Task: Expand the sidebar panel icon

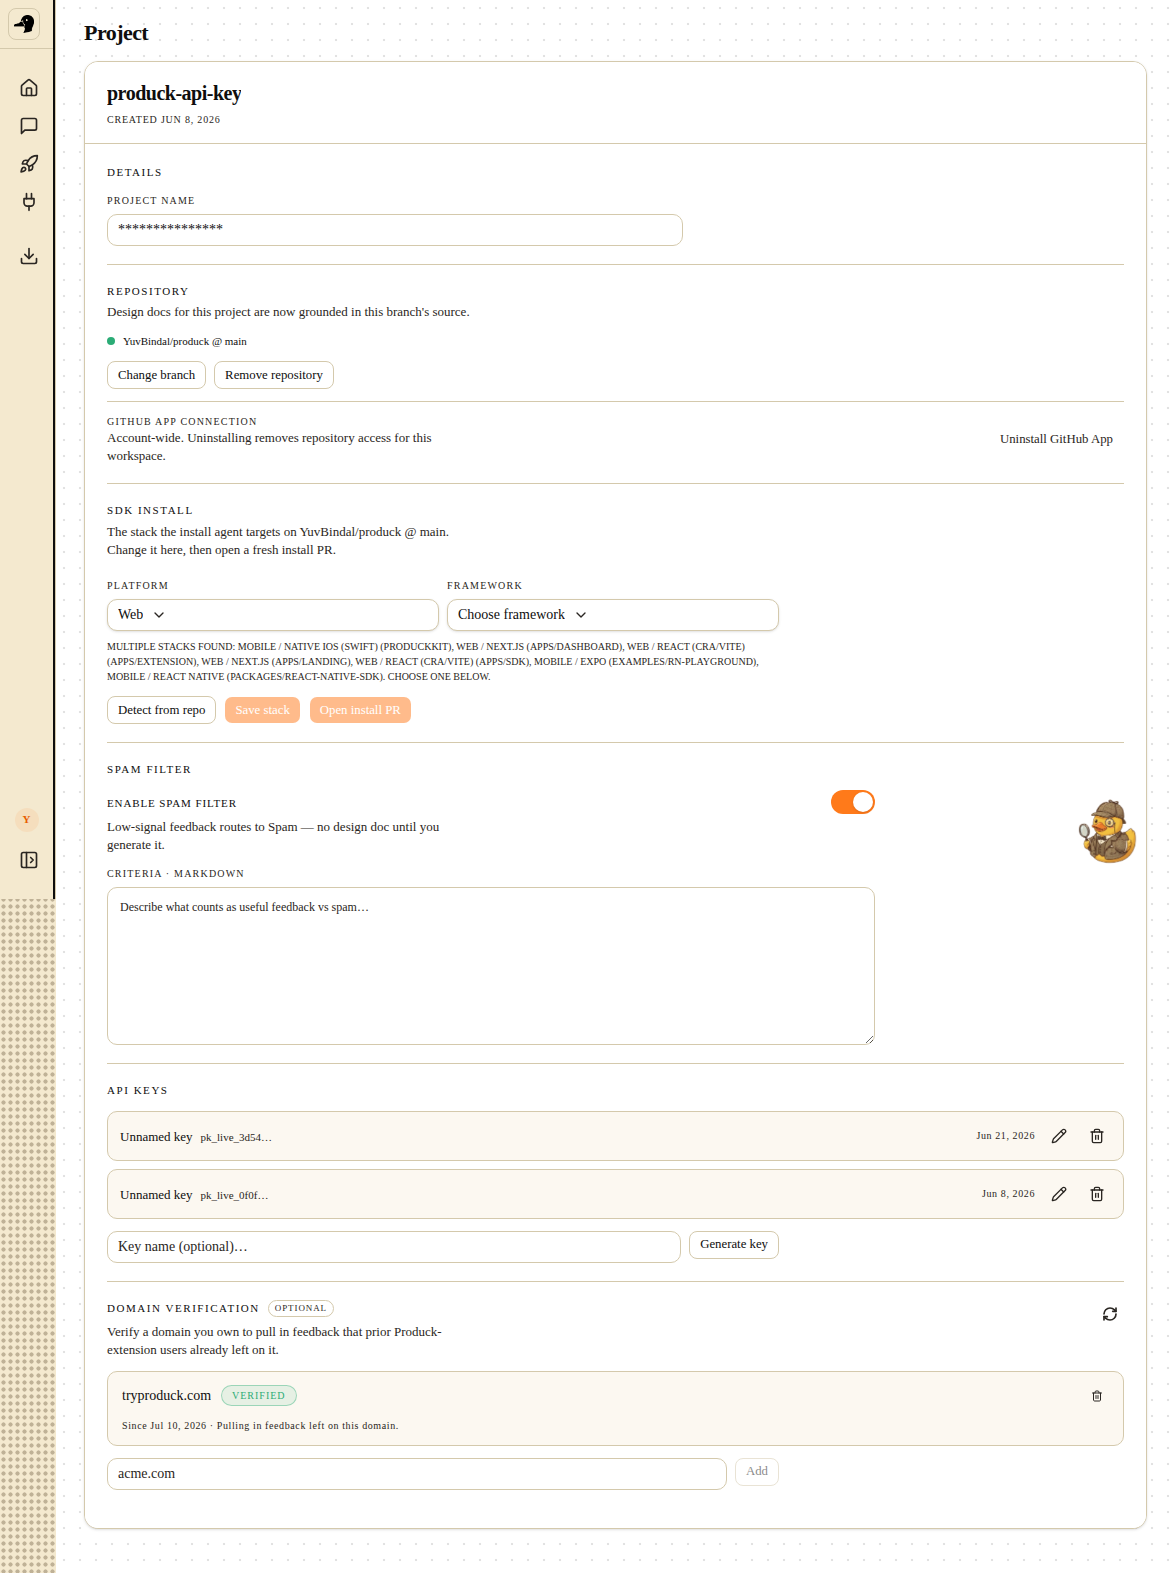Action: (29, 860)
